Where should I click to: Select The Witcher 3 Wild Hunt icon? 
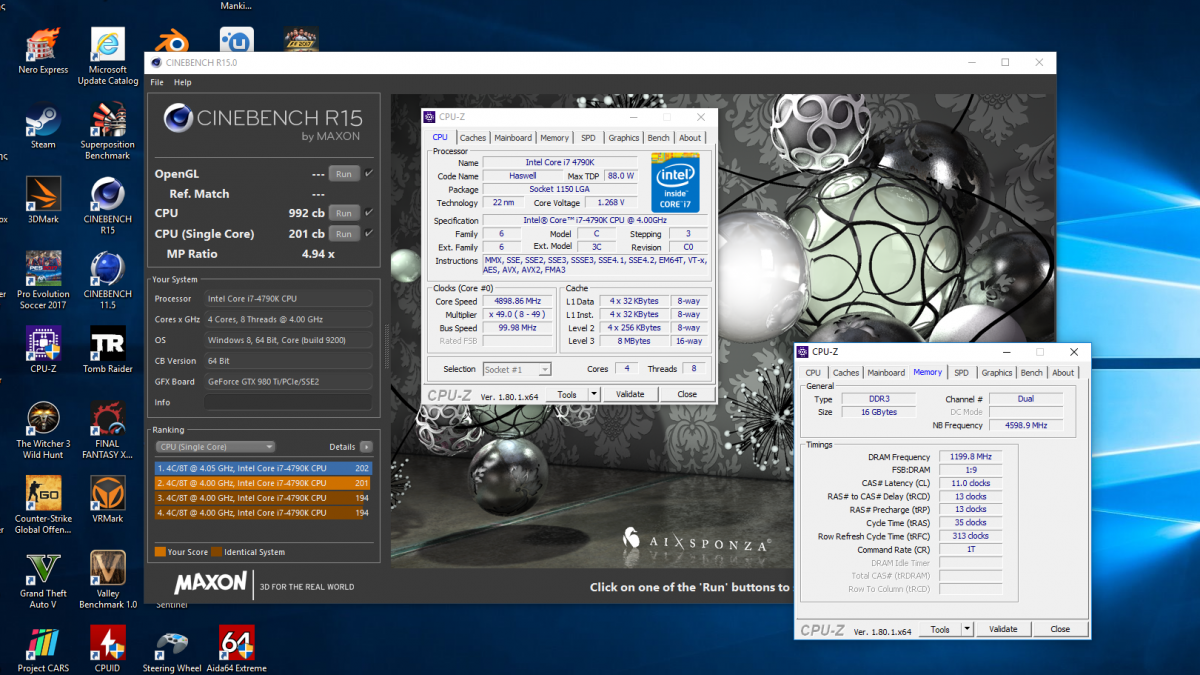pos(43,431)
